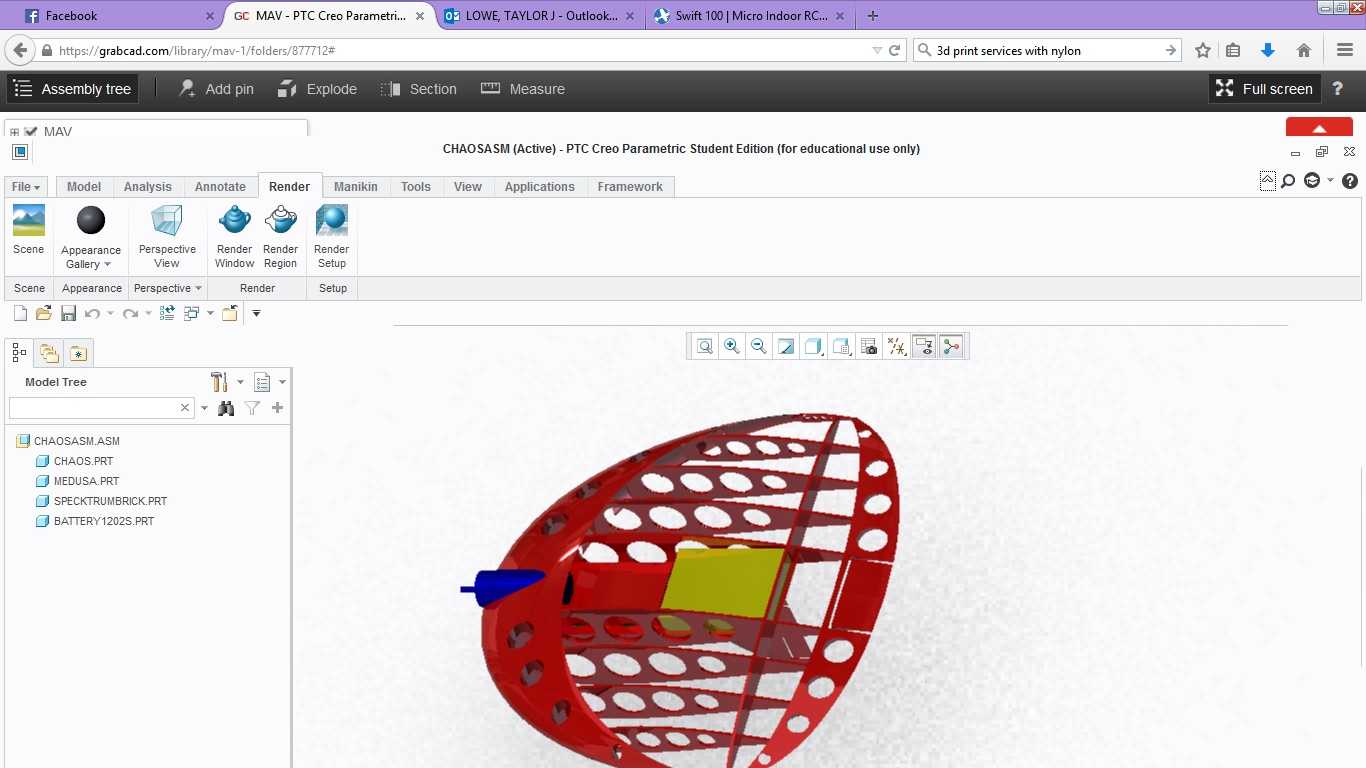Screen dimensions: 1366x768
Task: Toggle Perspective View
Action: click(167, 237)
